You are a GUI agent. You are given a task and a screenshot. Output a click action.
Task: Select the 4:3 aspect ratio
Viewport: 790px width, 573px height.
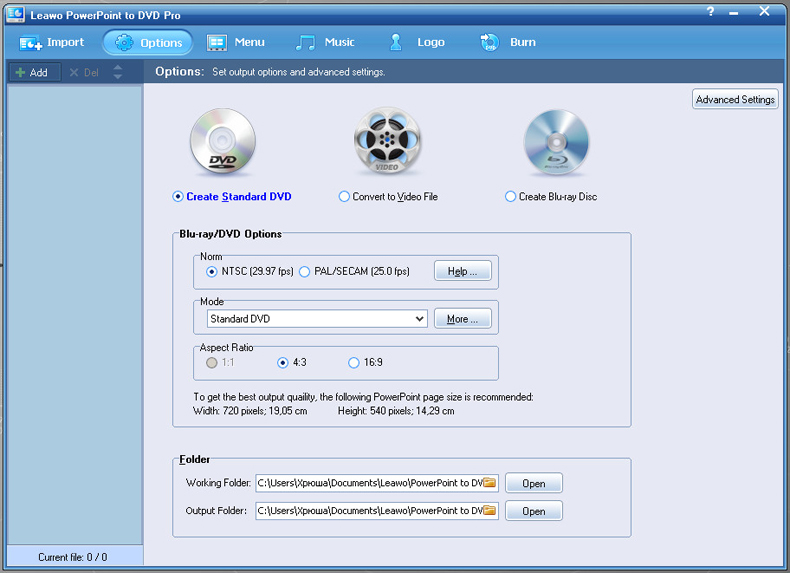pos(291,363)
